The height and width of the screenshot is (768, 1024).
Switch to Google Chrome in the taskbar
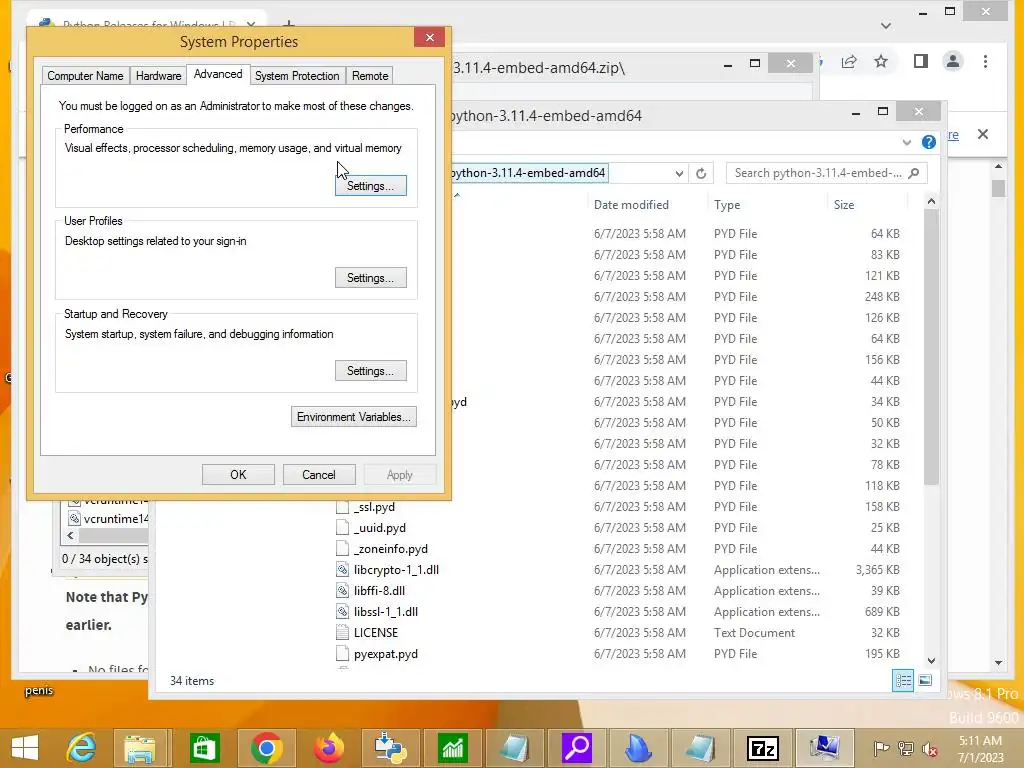[x=266, y=747]
